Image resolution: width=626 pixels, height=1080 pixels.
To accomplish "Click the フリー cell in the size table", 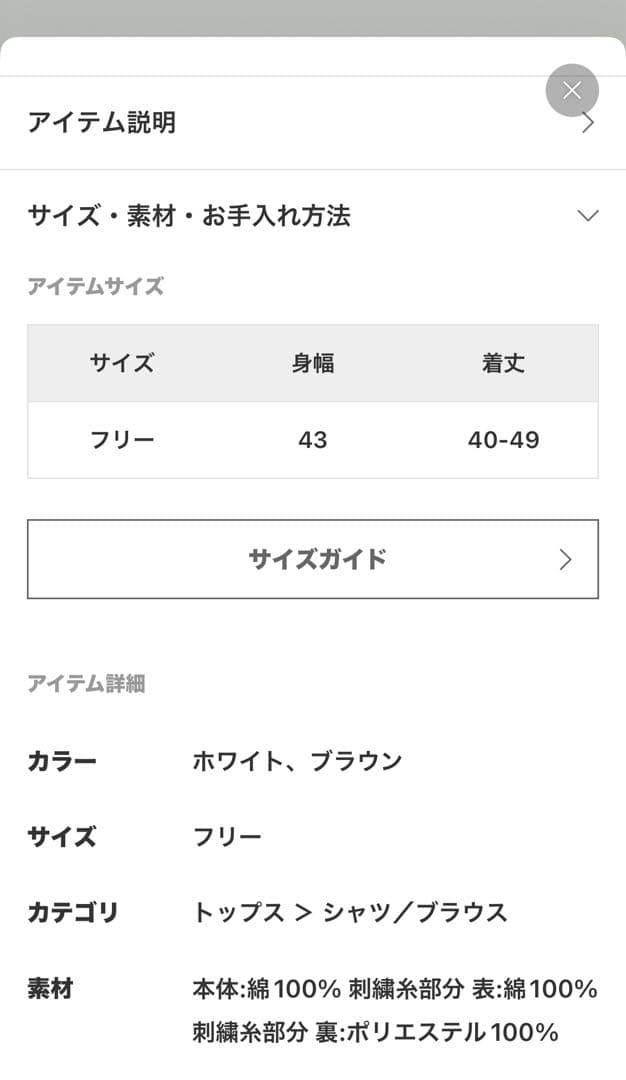I will [x=122, y=440].
